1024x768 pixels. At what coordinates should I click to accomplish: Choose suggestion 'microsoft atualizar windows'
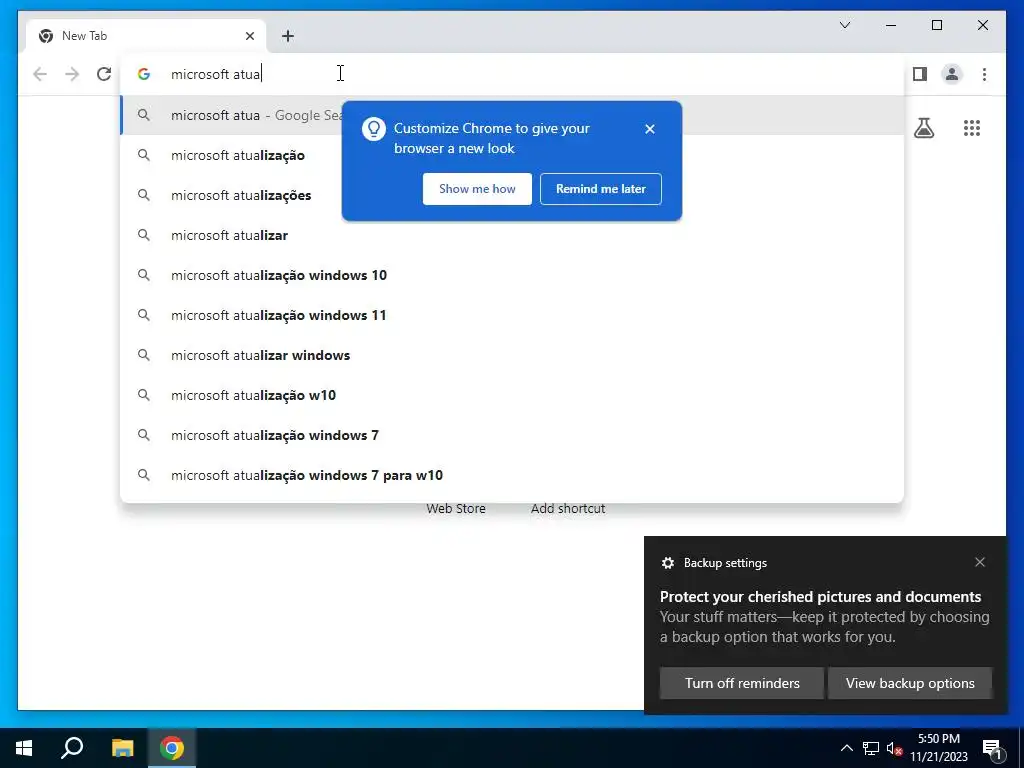click(513, 355)
